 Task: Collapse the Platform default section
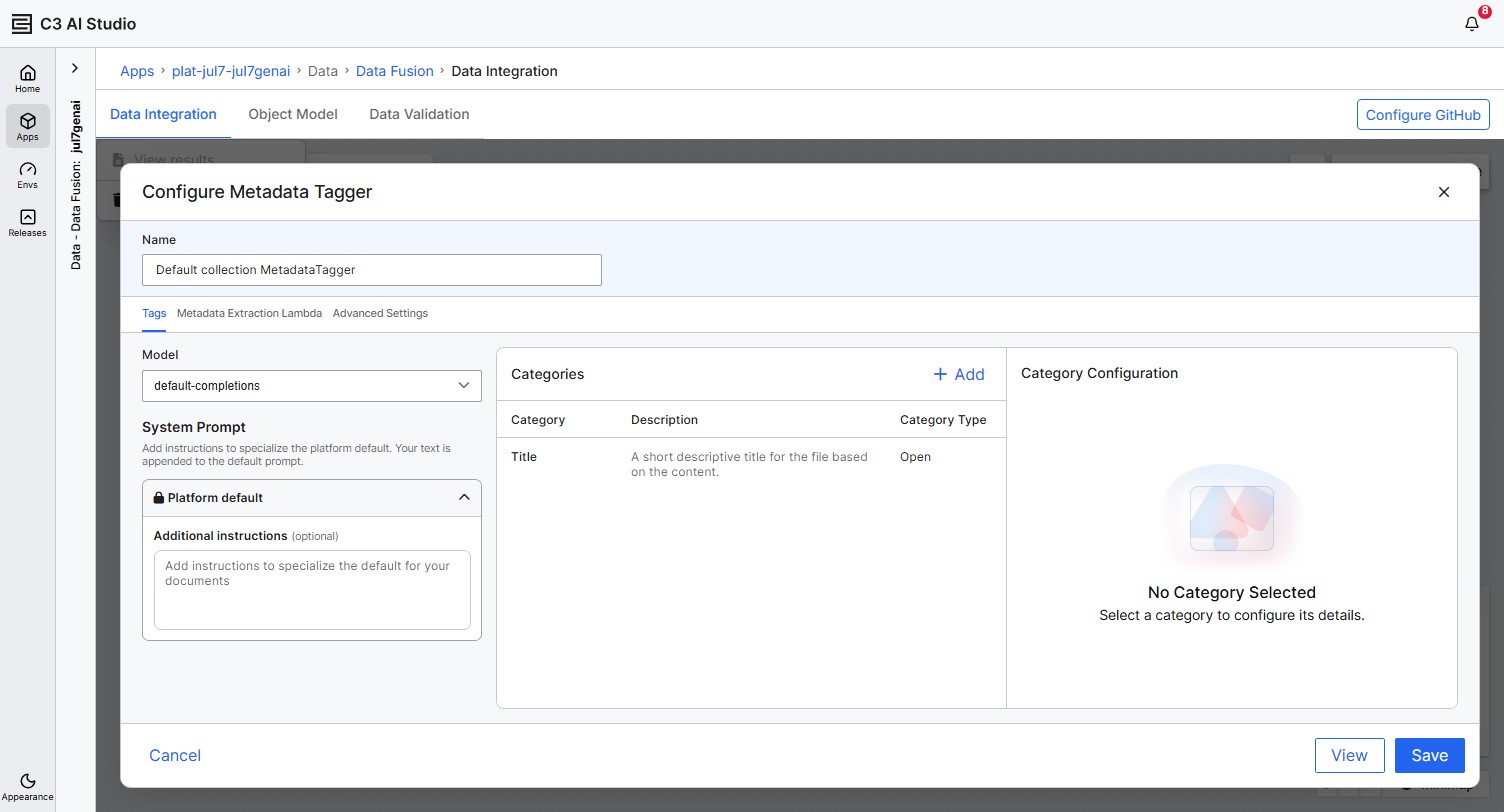(x=464, y=497)
